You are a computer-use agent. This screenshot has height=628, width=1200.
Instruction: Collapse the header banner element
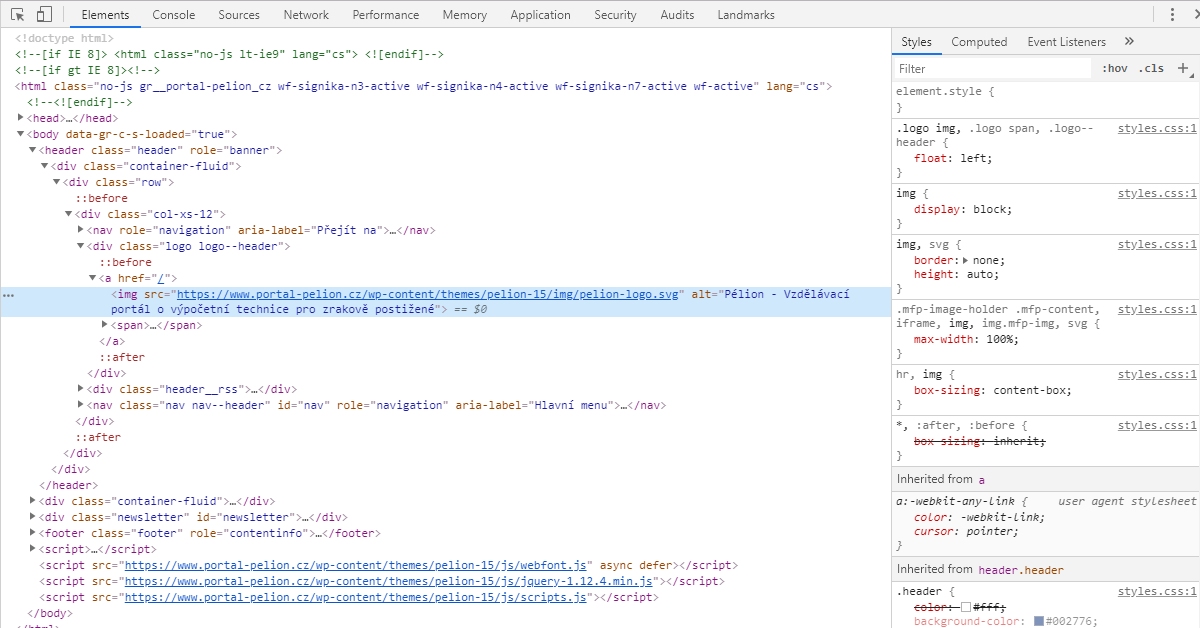pyautogui.click(x=33, y=150)
